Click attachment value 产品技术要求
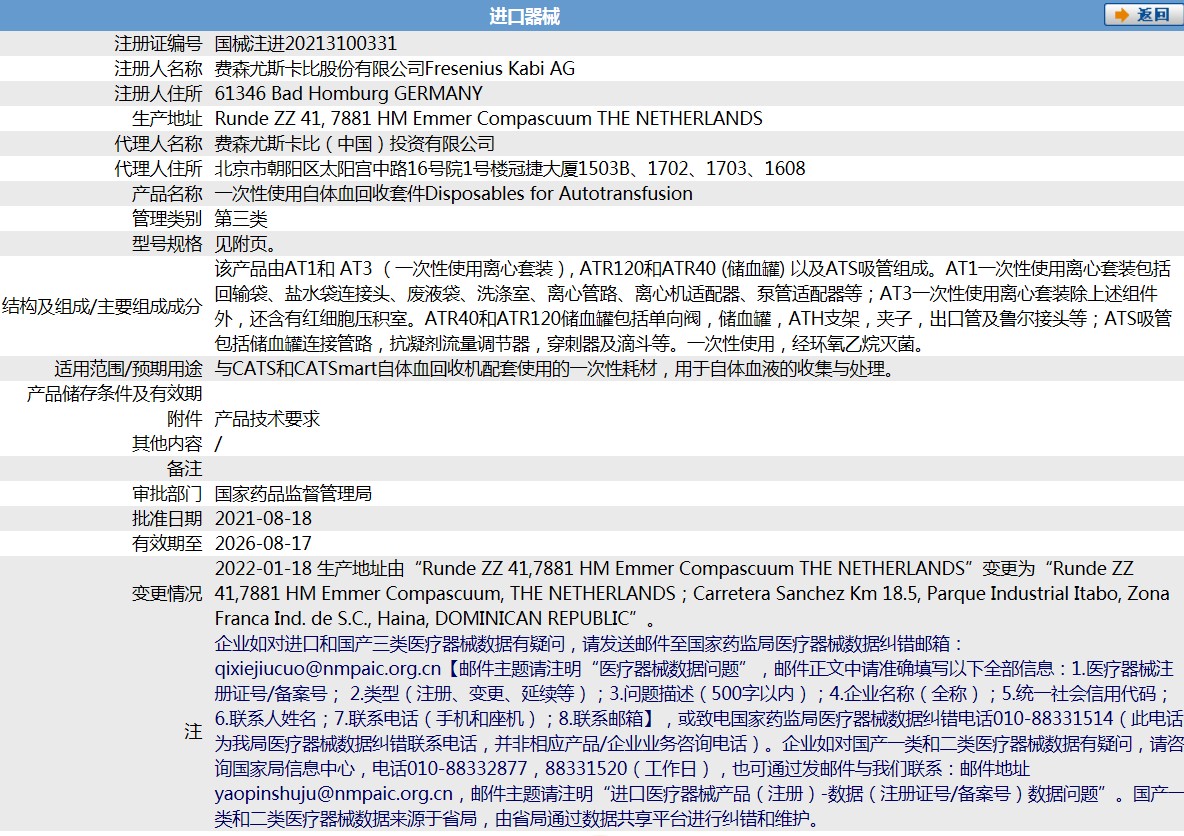 coord(267,418)
